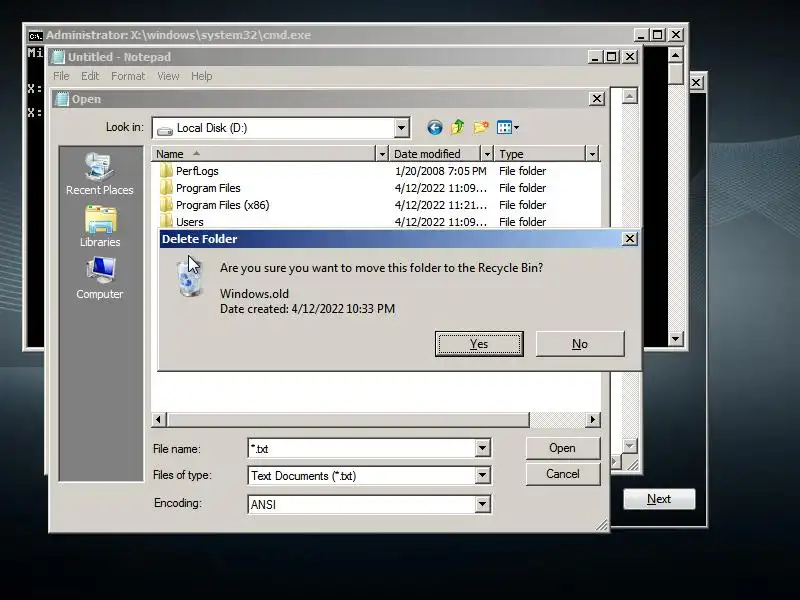This screenshot has width=800, height=600.
Task: Open the Notepad File menu
Action: 61,76
